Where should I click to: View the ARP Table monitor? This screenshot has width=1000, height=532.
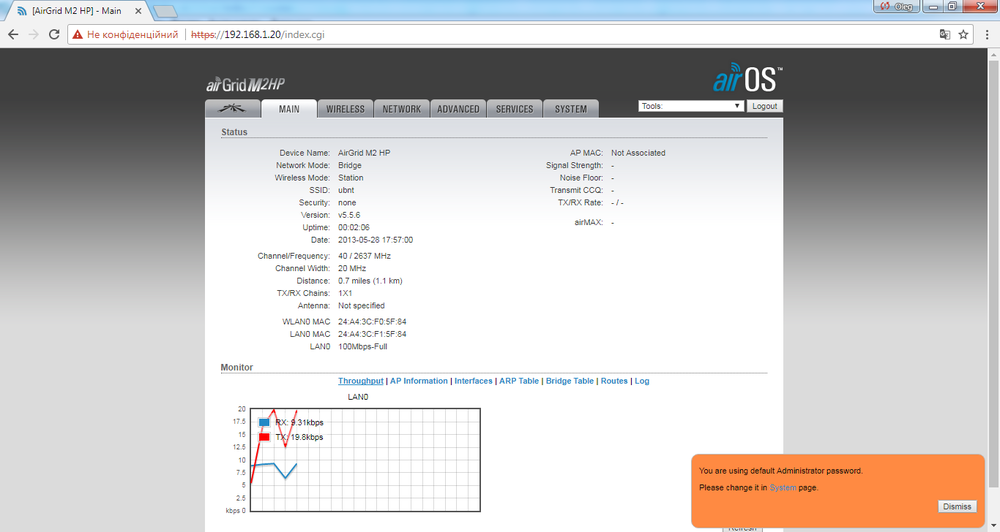(518, 381)
